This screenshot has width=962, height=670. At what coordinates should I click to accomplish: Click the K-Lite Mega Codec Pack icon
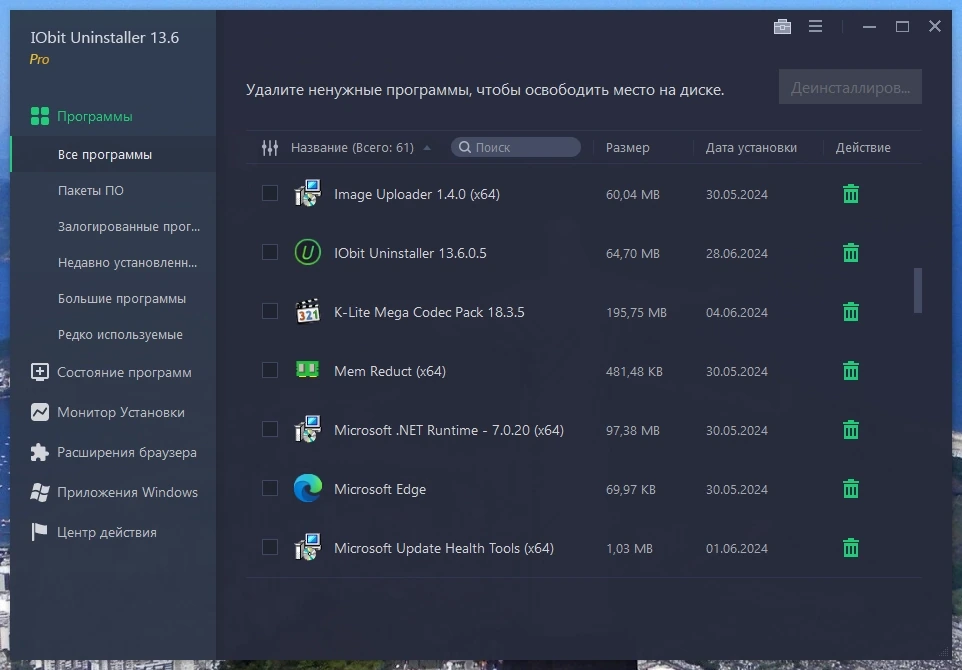[307, 312]
